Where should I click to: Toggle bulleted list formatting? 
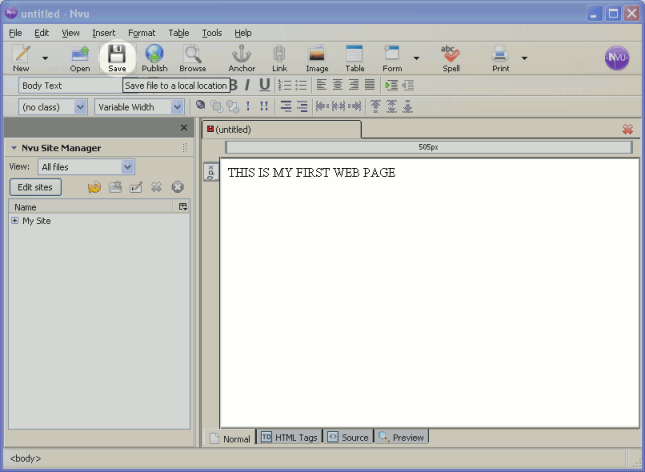[x=301, y=85]
